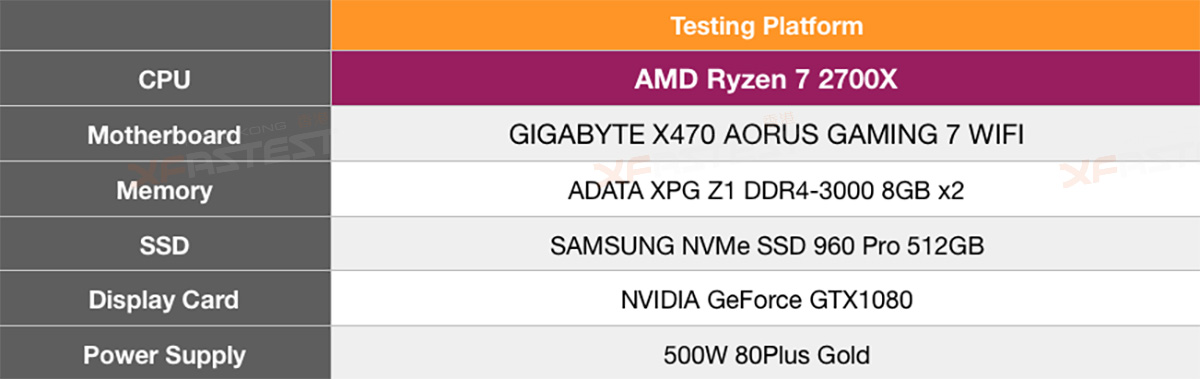Select the Power Supply row label
Screen dimensions: 1200x379
164,355
